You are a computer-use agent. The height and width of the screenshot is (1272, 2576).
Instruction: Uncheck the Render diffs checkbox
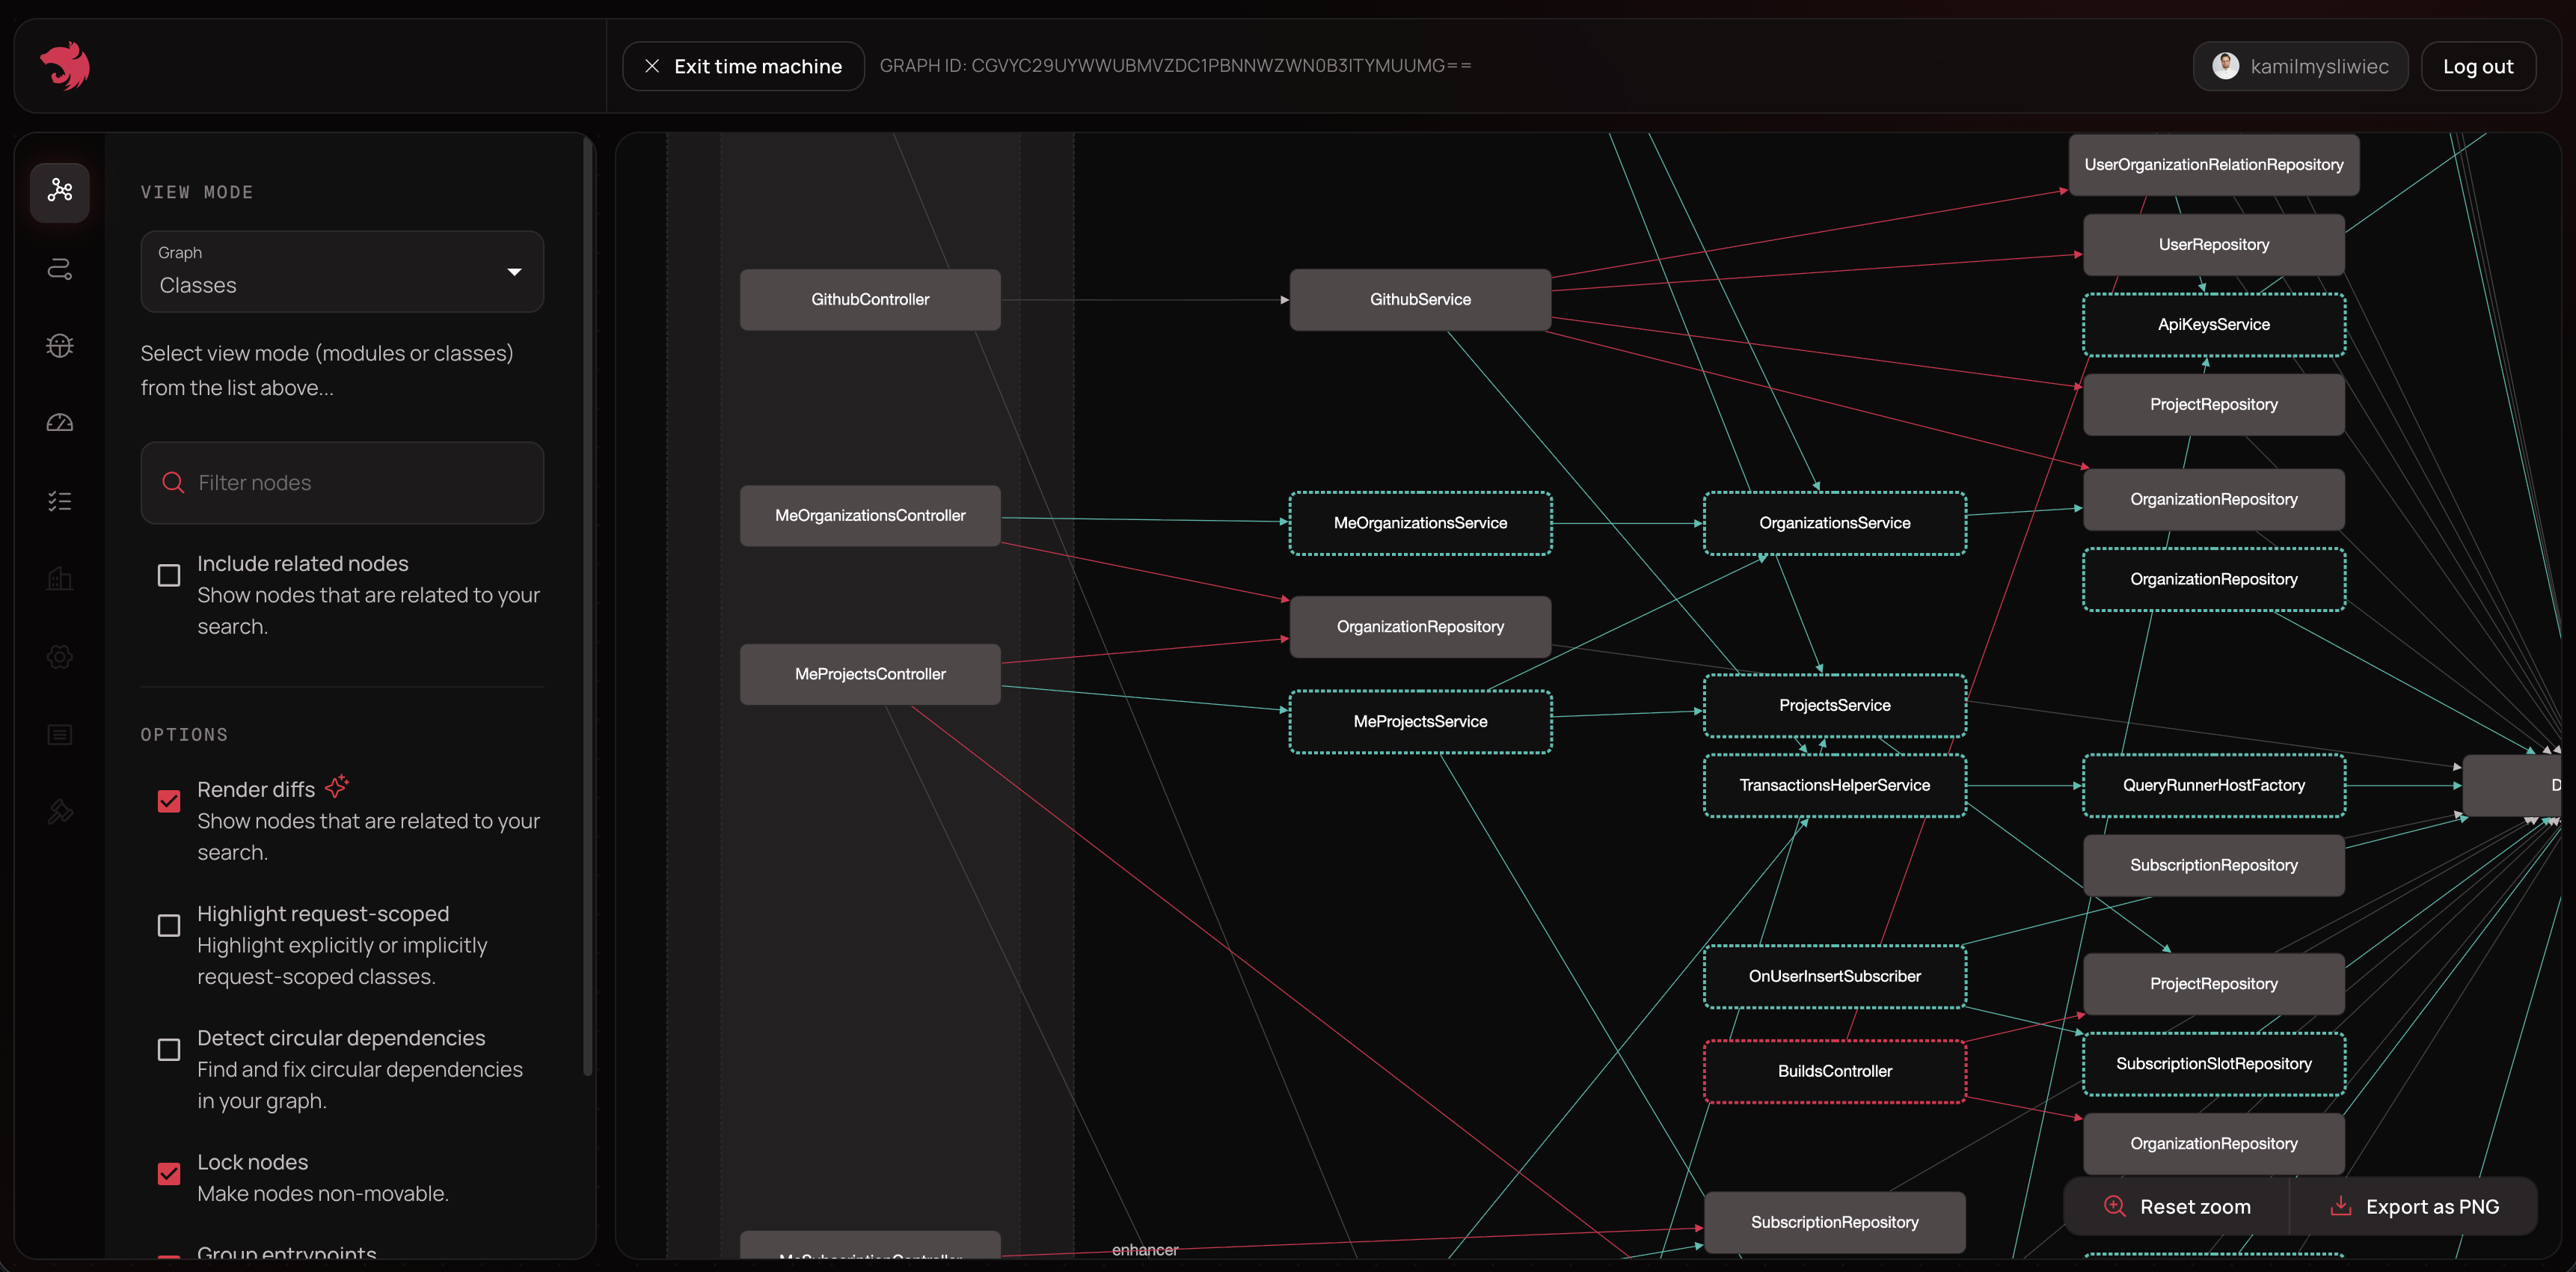(x=169, y=801)
